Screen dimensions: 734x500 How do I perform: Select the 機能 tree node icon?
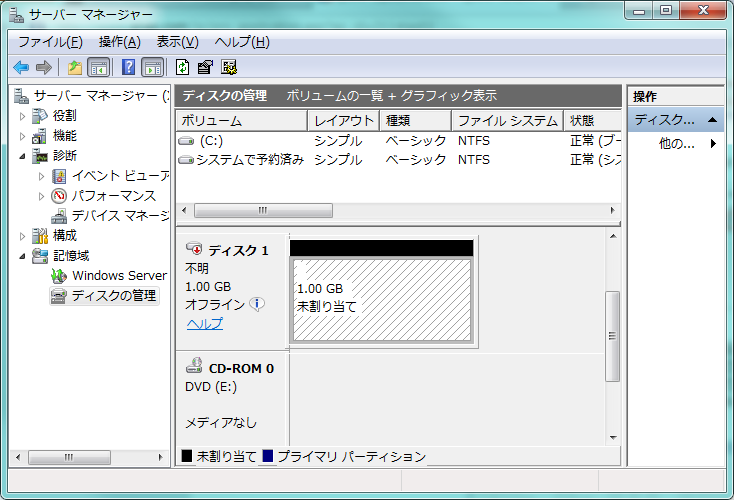[x=39, y=136]
